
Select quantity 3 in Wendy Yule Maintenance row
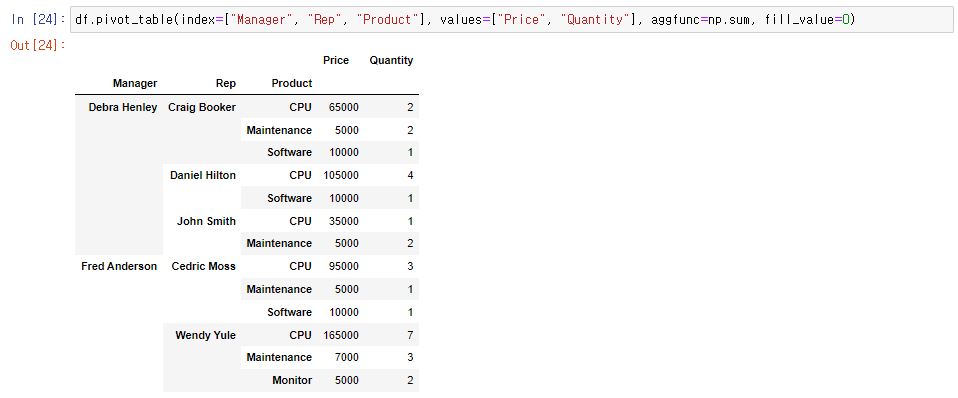point(410,357)
